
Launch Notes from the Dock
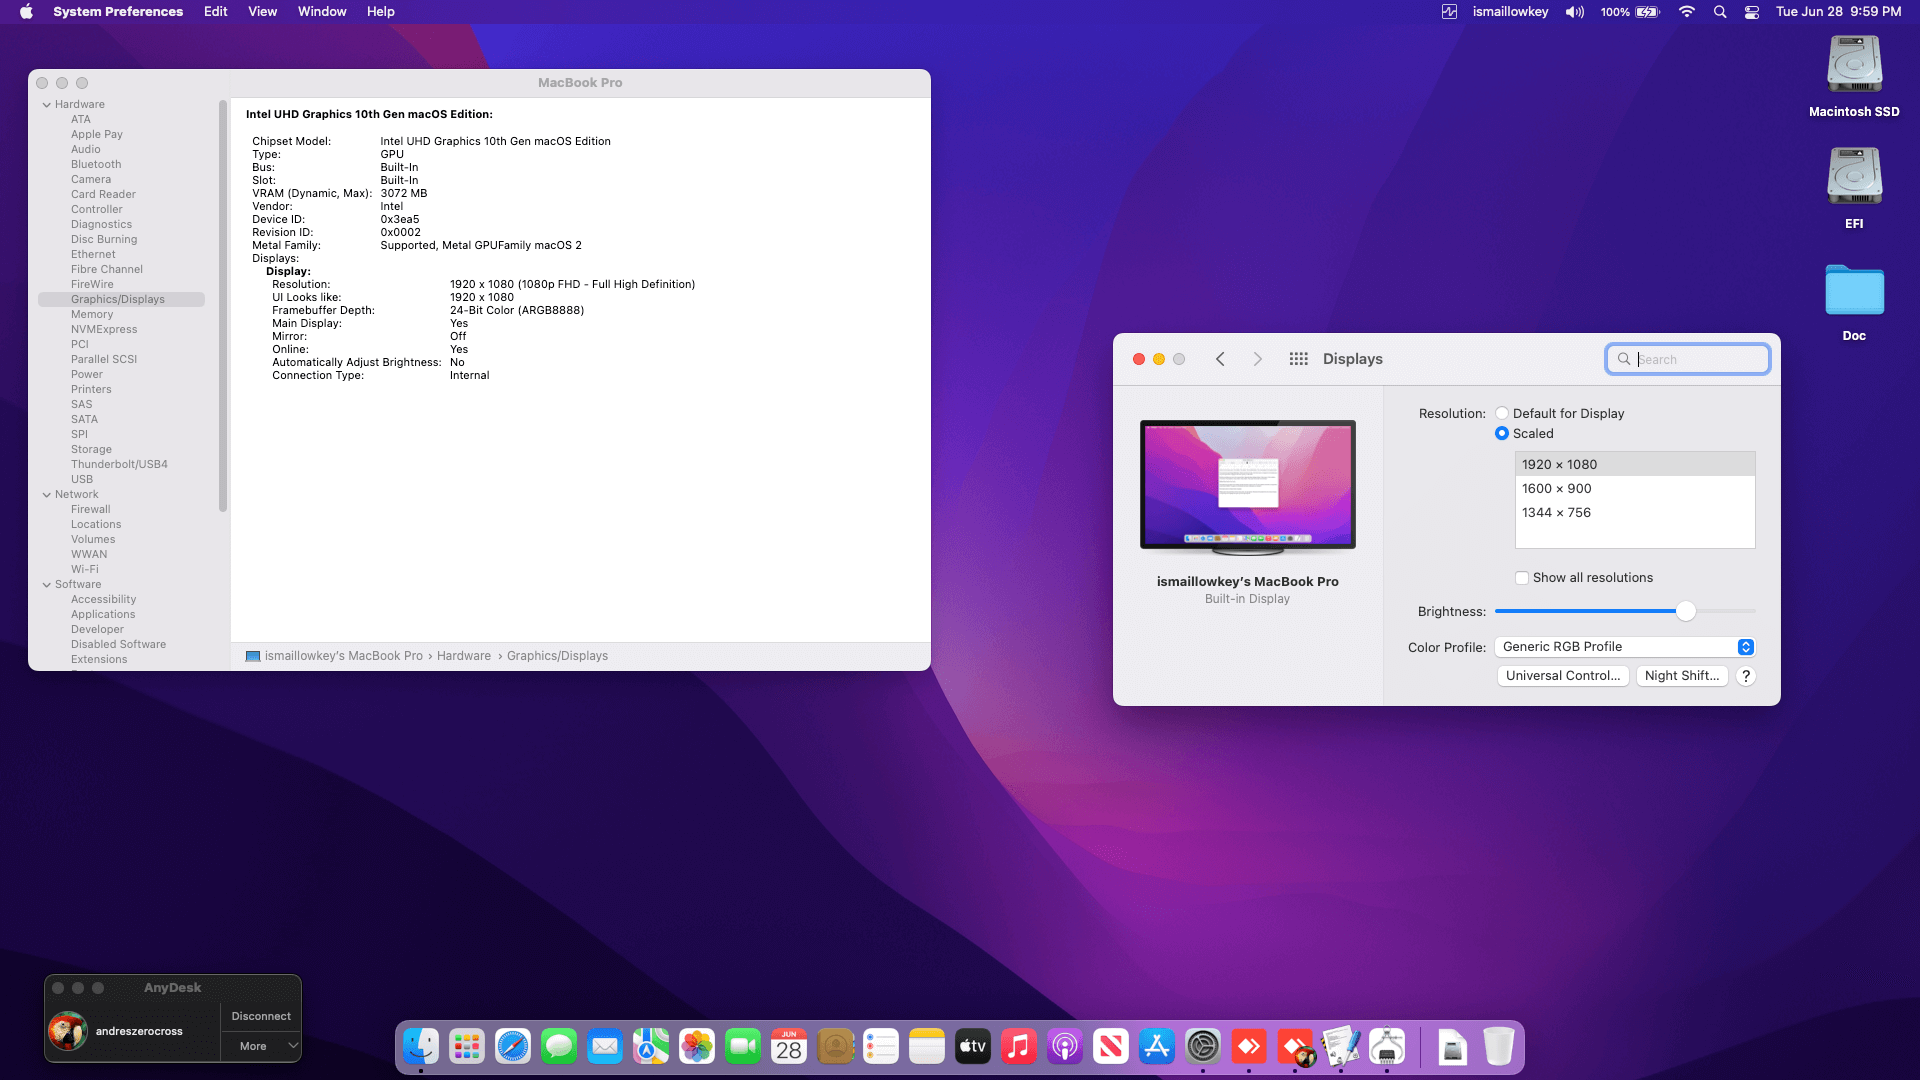coord(927,1047)
